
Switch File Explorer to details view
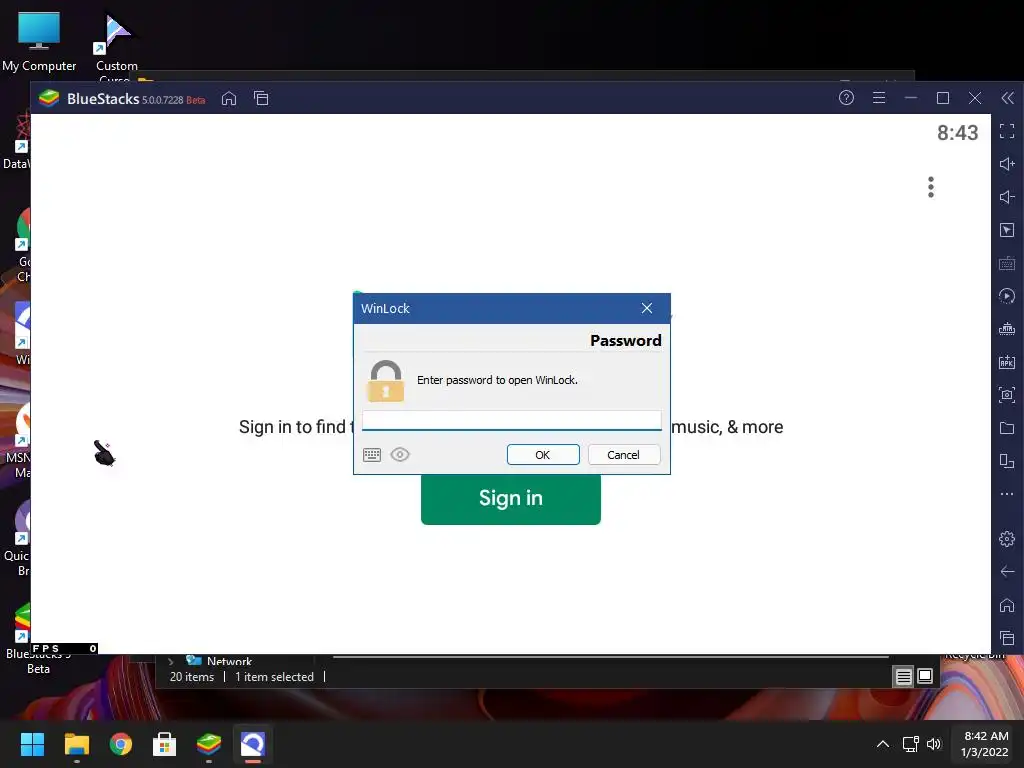pyautogui.click(x=903, y=677)
